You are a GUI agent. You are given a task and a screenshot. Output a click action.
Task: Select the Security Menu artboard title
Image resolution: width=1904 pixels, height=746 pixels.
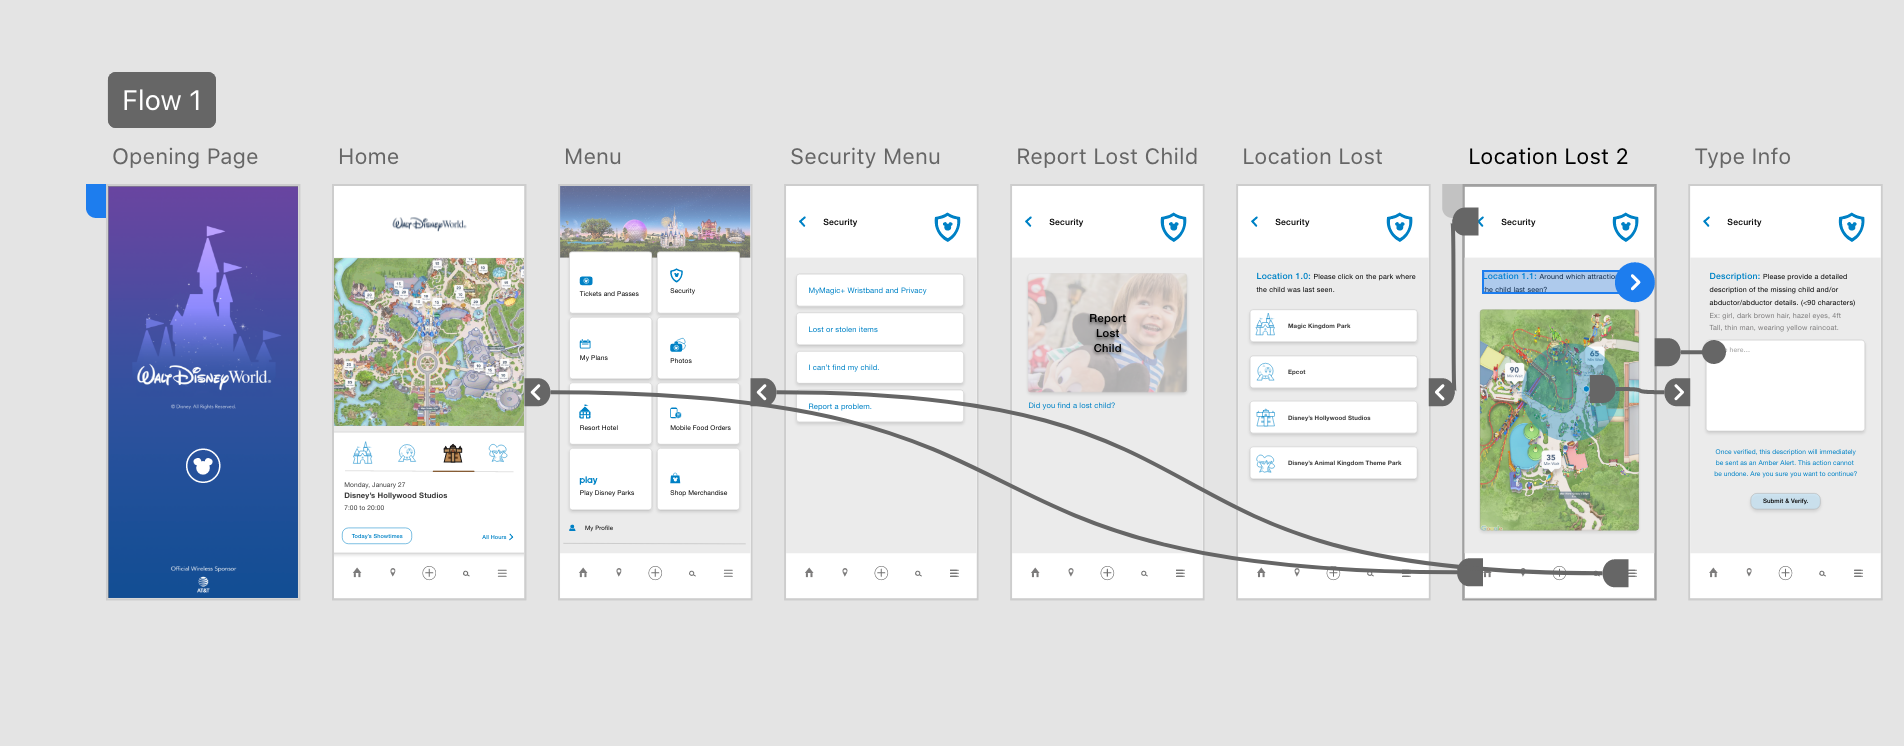pyautogui.click(x=865, y=157)
